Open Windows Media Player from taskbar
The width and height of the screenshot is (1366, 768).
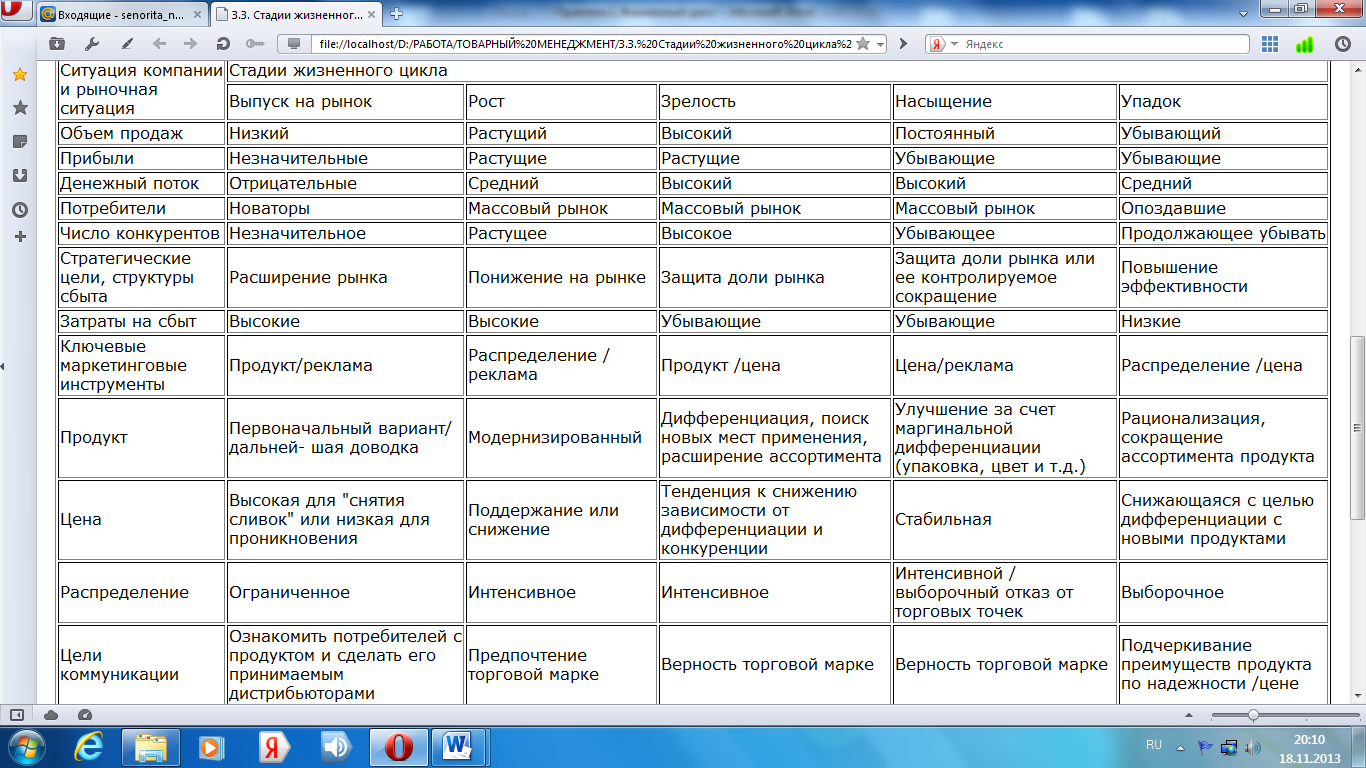click(212, 746)
